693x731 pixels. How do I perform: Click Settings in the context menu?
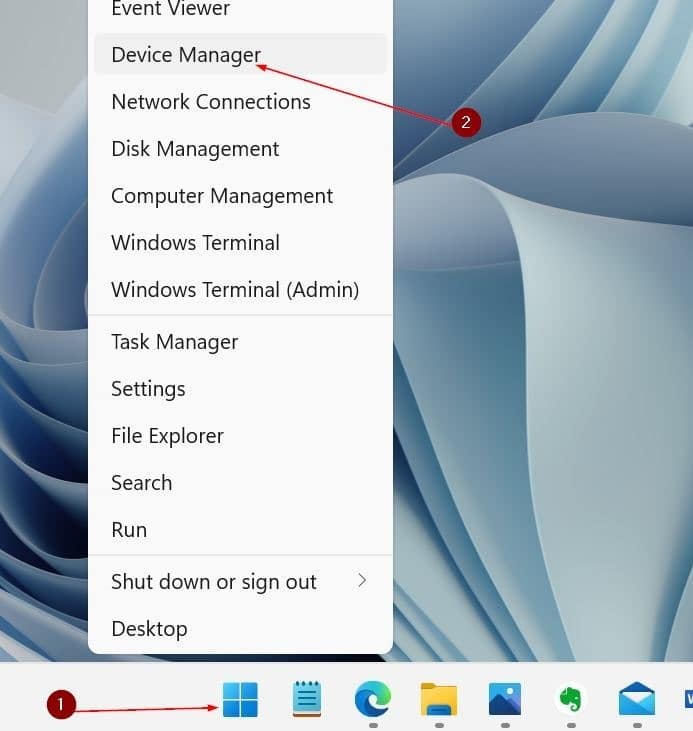(x=240, y=389)
